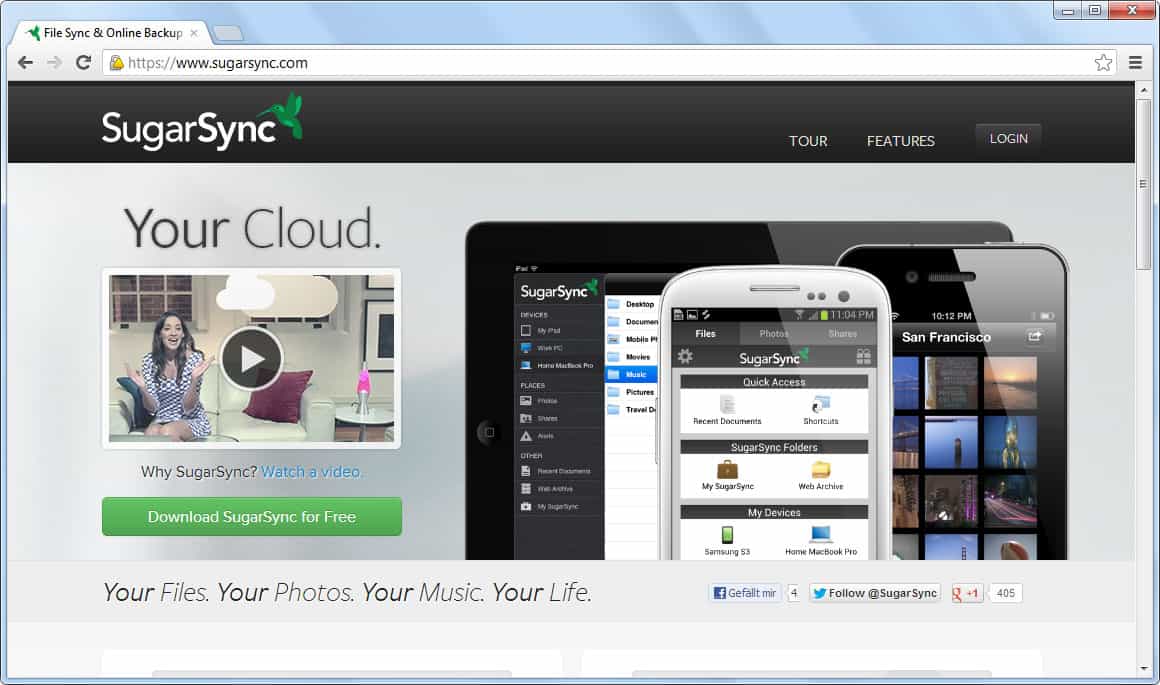
Task: Maximize the browser window
Action: [1095, 10]
